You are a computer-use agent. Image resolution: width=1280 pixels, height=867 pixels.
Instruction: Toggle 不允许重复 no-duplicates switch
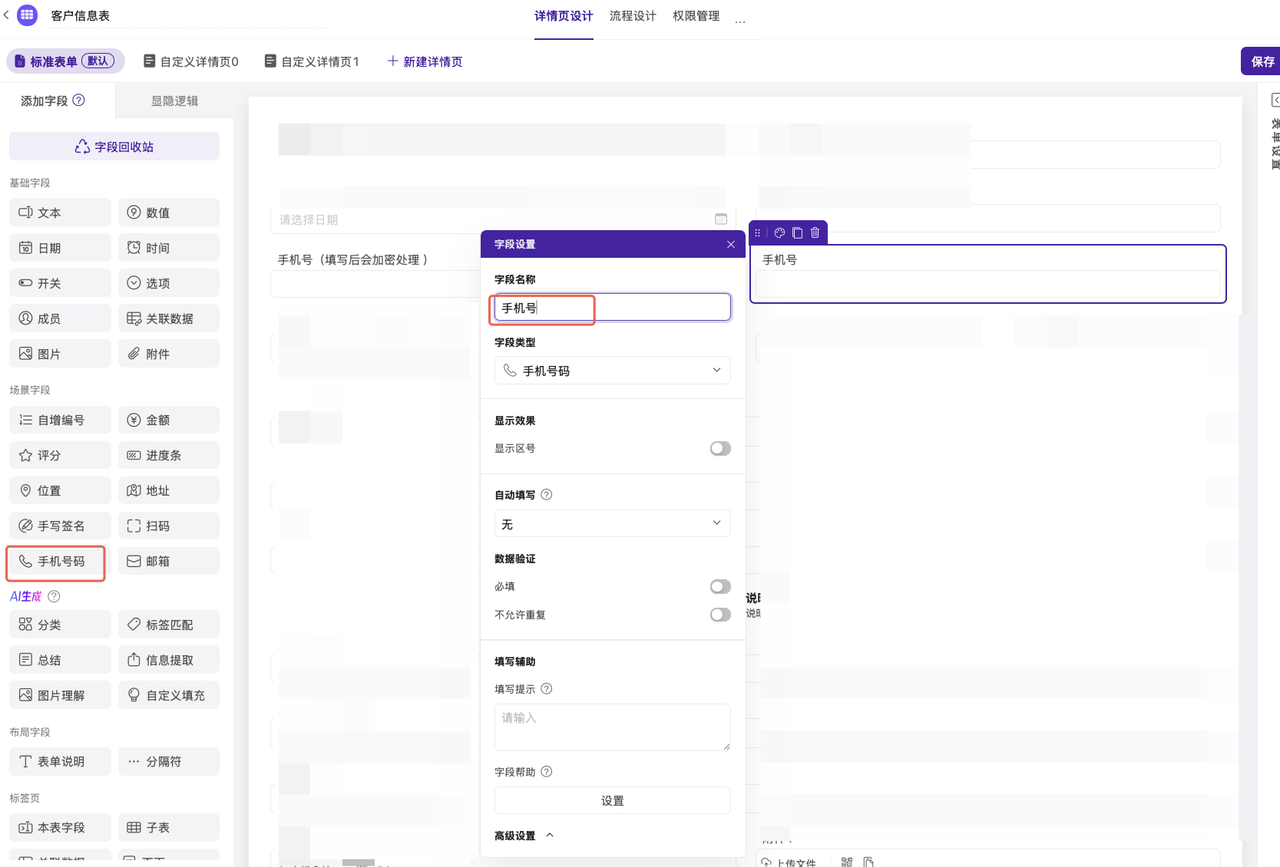coord(719,615)
